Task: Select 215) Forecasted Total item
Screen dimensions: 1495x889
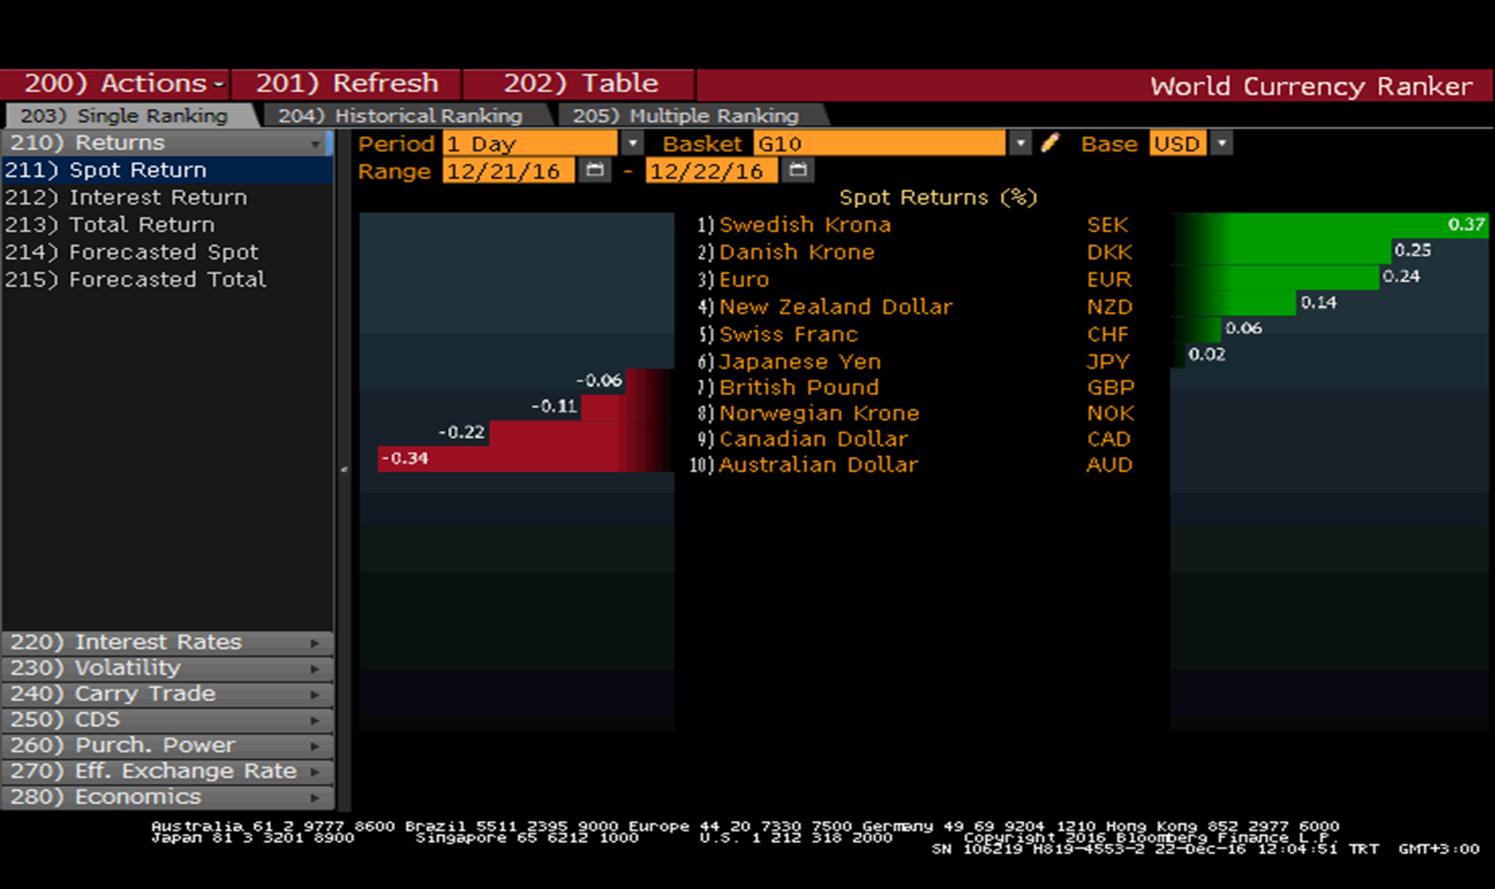Action: click(166, 279)
